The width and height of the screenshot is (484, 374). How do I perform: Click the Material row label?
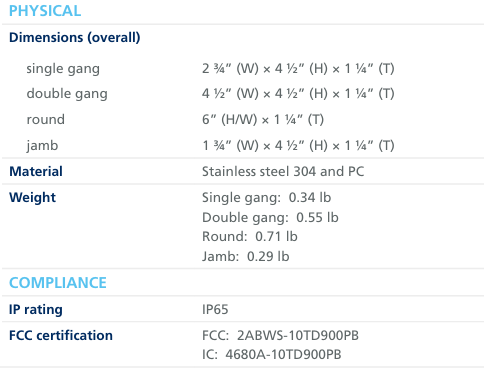tap(36, 172)
